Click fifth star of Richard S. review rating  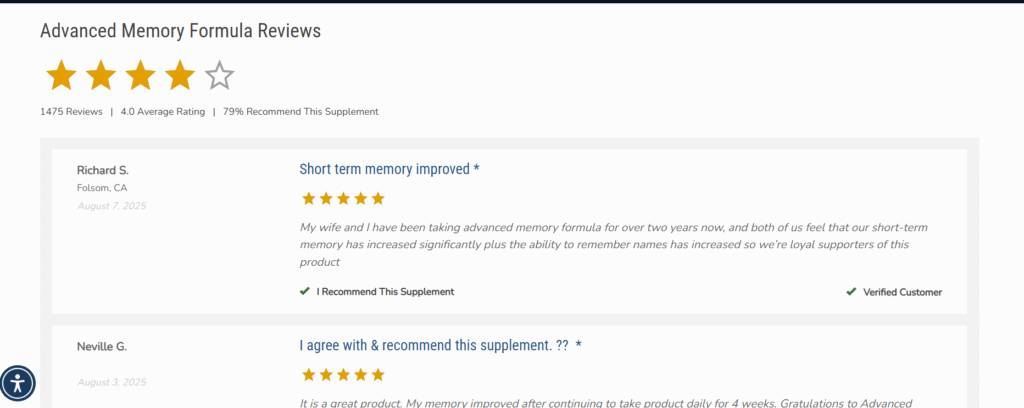[x=378, y=198]
